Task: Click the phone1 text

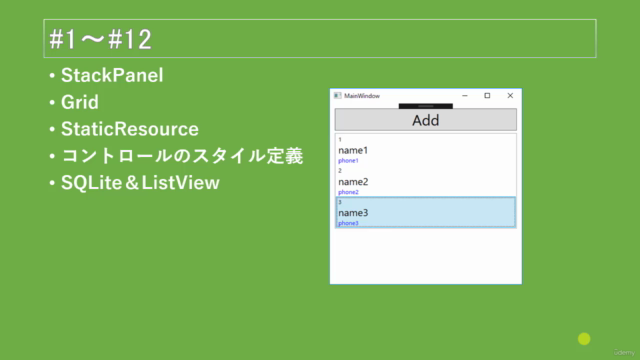Action: click(x=348, y=161)
